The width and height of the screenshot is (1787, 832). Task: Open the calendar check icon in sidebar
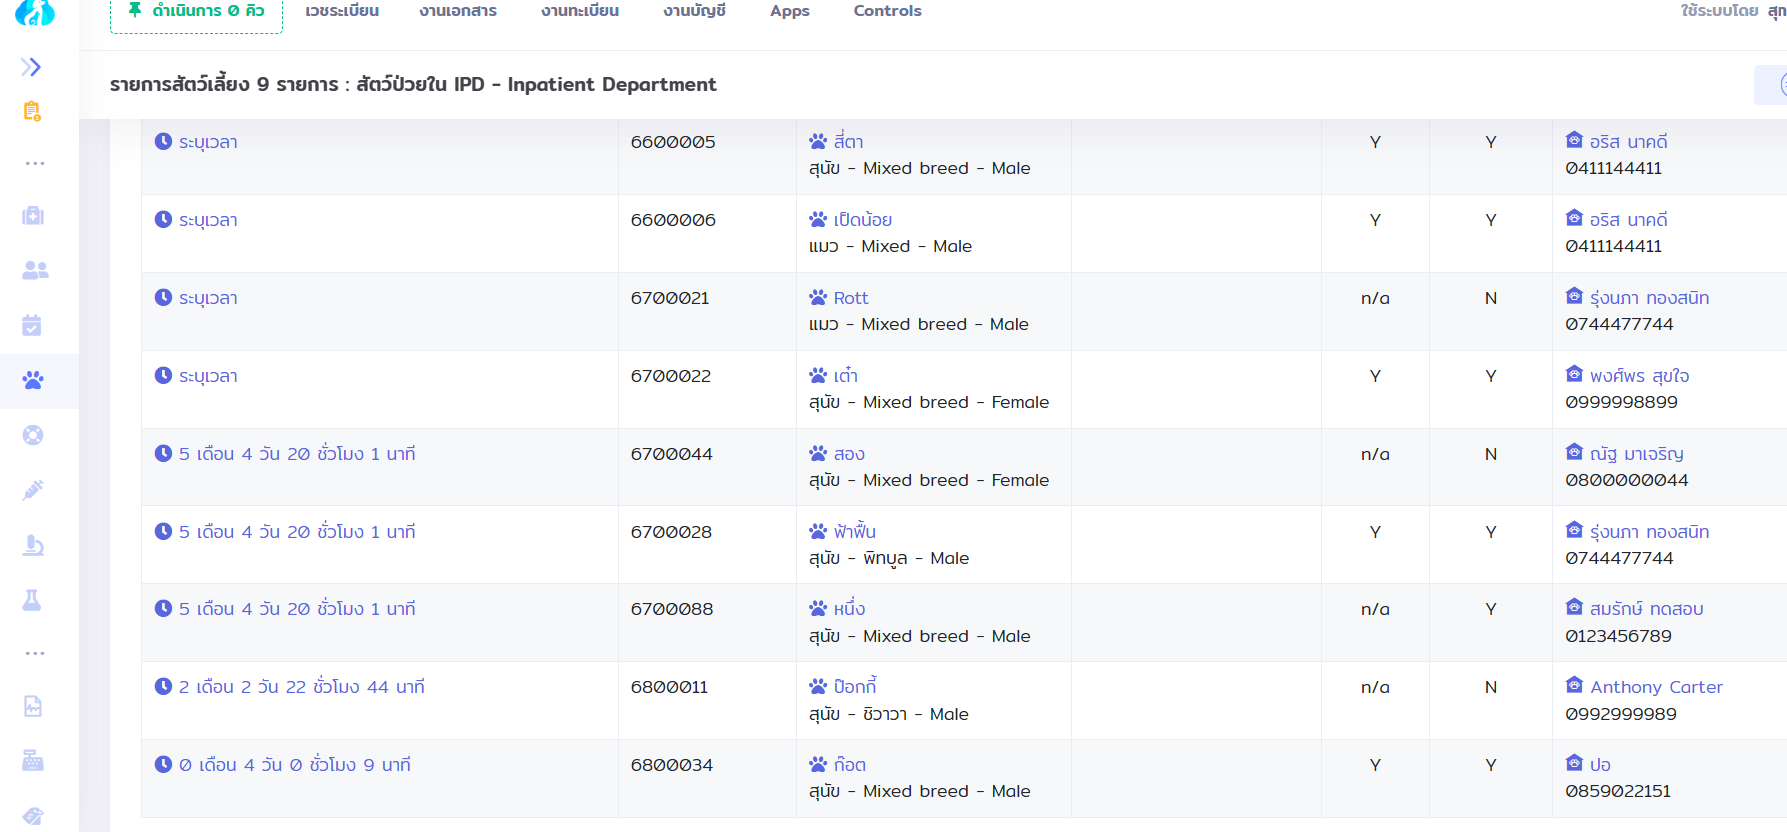32,325
